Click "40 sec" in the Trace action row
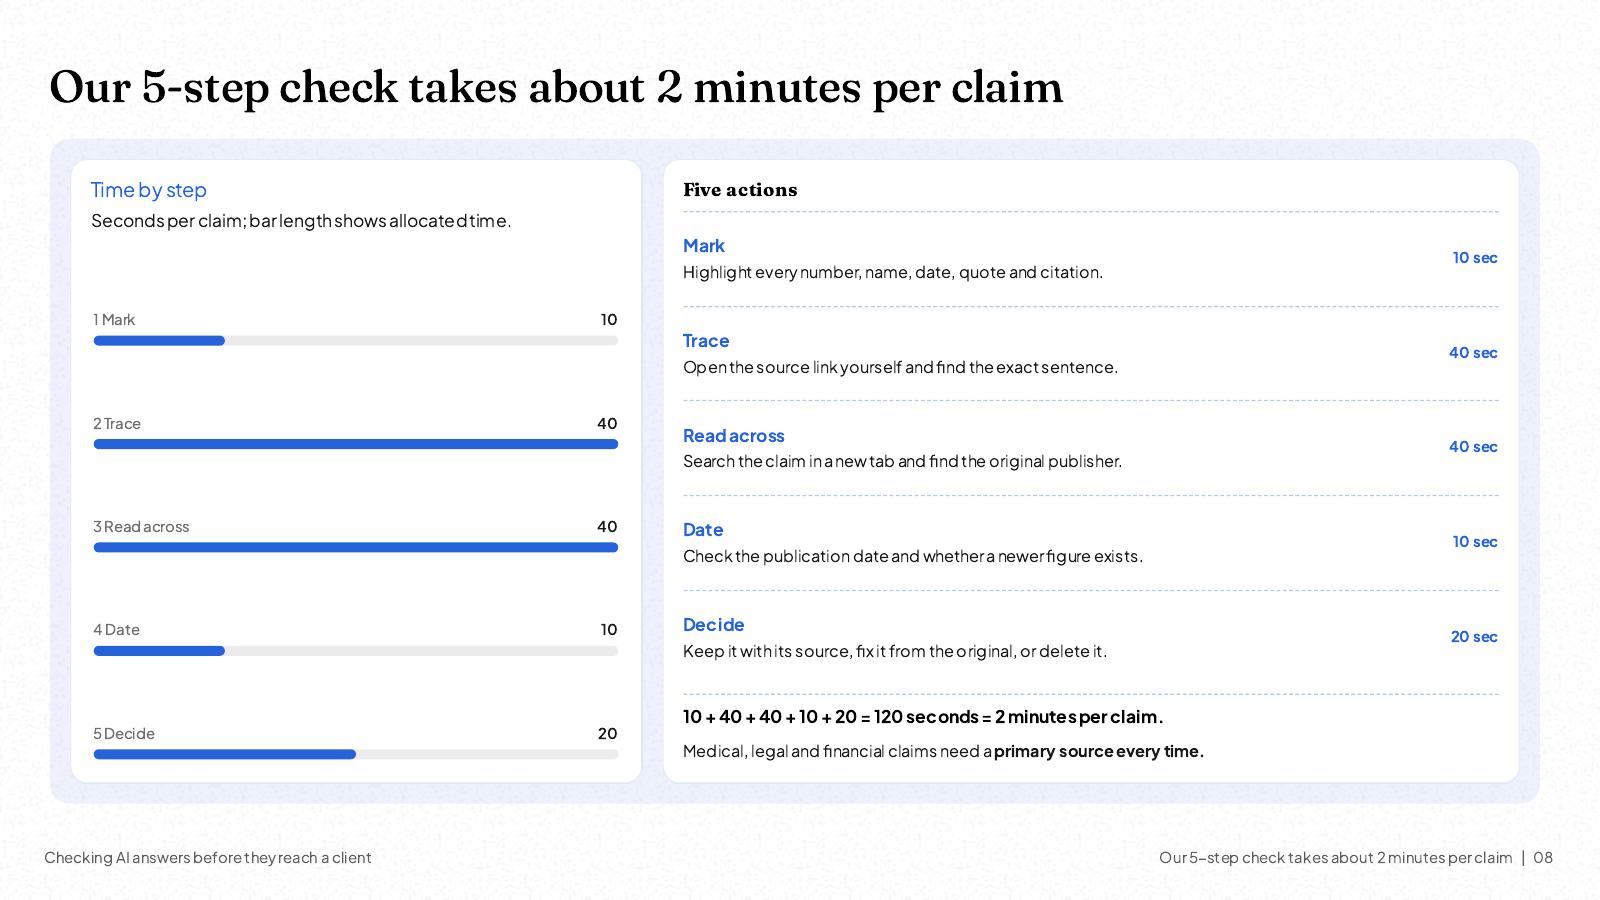This screenshot has height=900, width=1600. (1473, 353)
